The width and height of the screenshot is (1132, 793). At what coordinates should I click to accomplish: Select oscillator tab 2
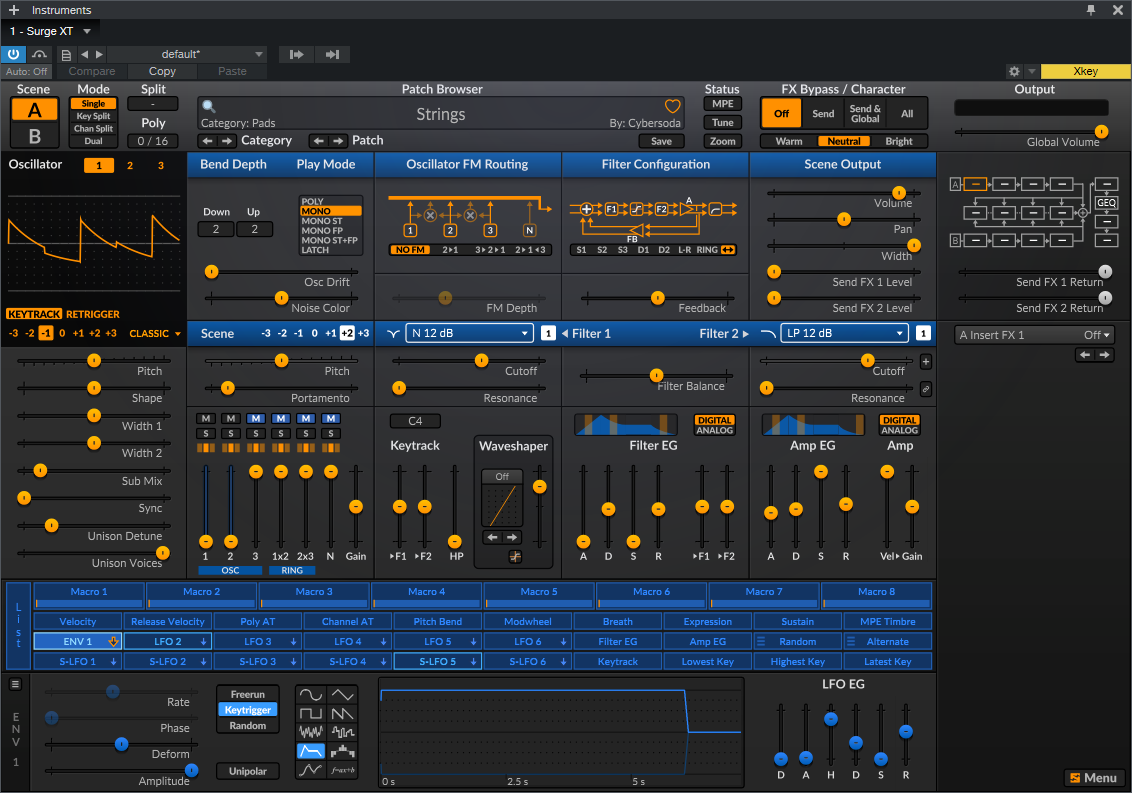coord(130,166)
